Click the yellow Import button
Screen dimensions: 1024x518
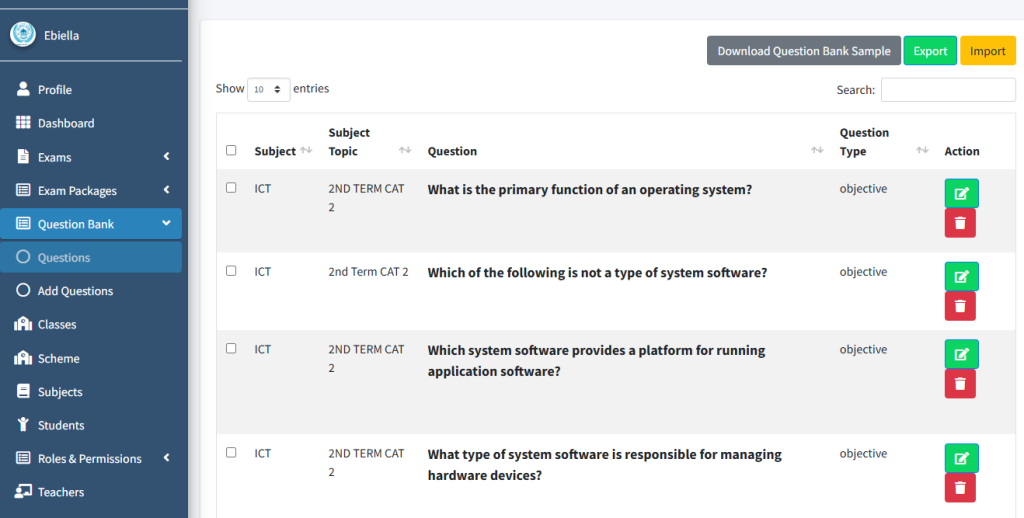987,51
